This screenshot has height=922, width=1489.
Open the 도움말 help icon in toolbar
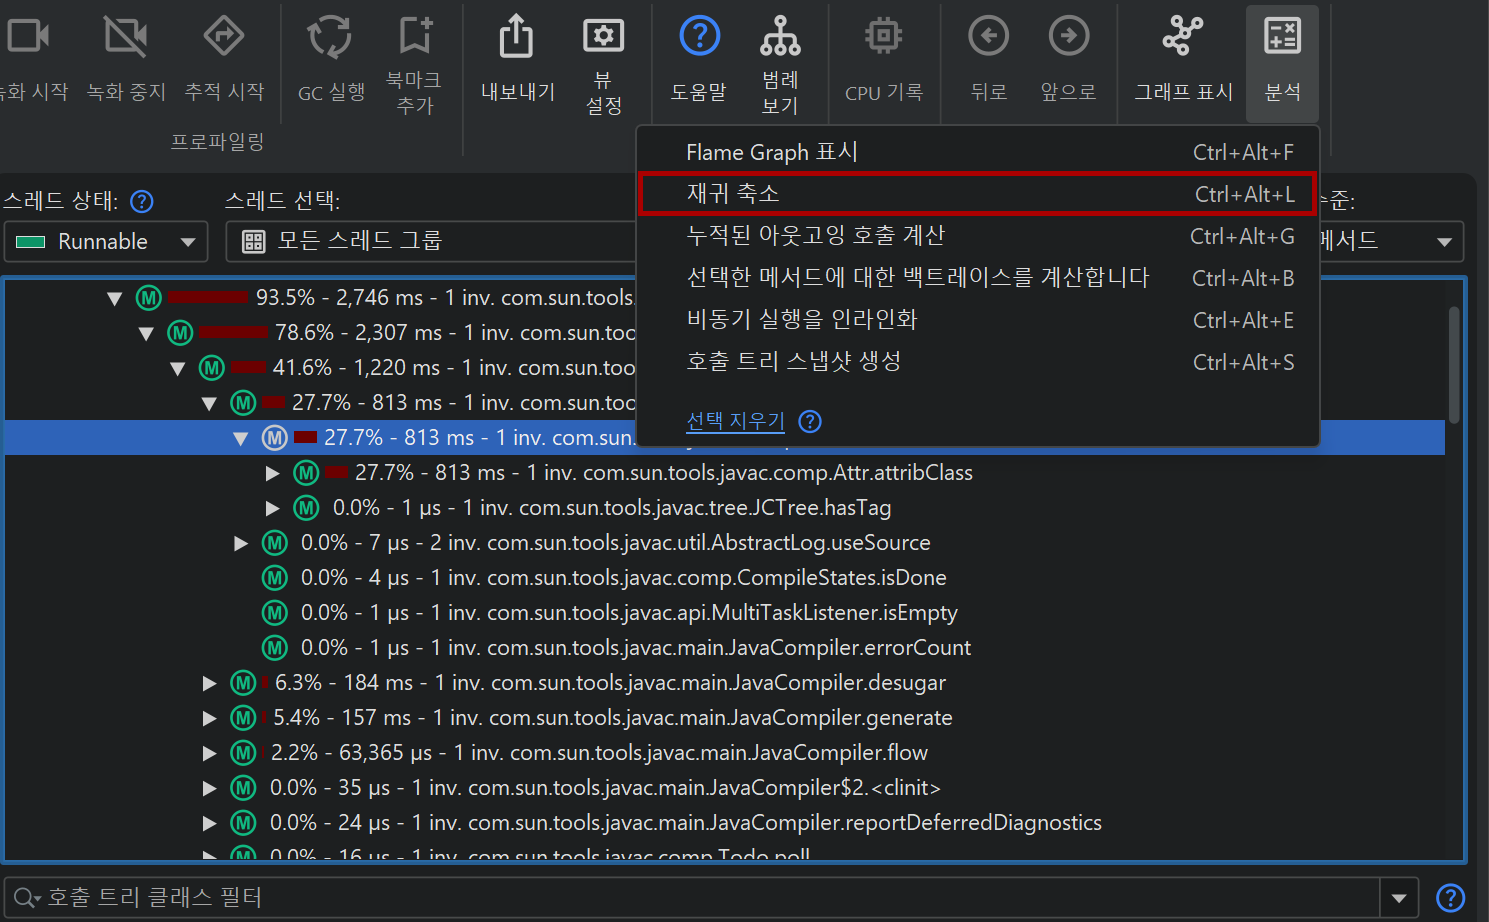[x=699, y=38]
